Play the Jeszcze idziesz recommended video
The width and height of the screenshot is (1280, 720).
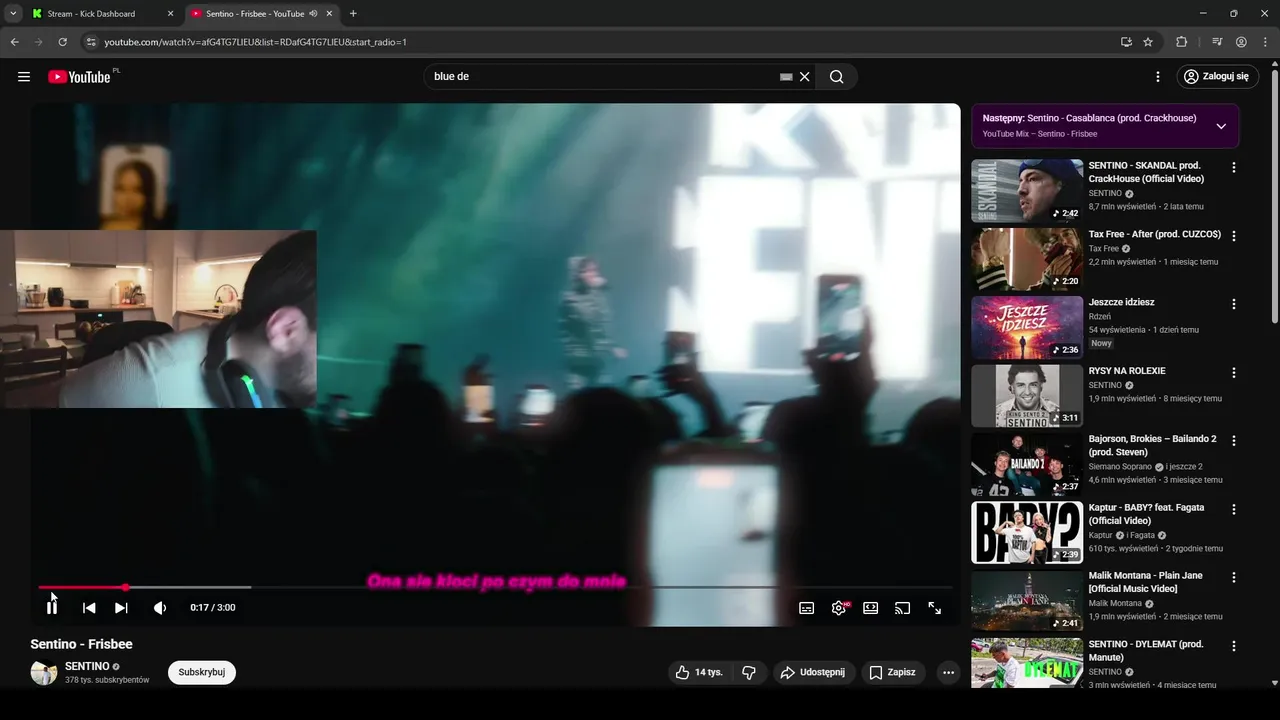coord(1027,327)
